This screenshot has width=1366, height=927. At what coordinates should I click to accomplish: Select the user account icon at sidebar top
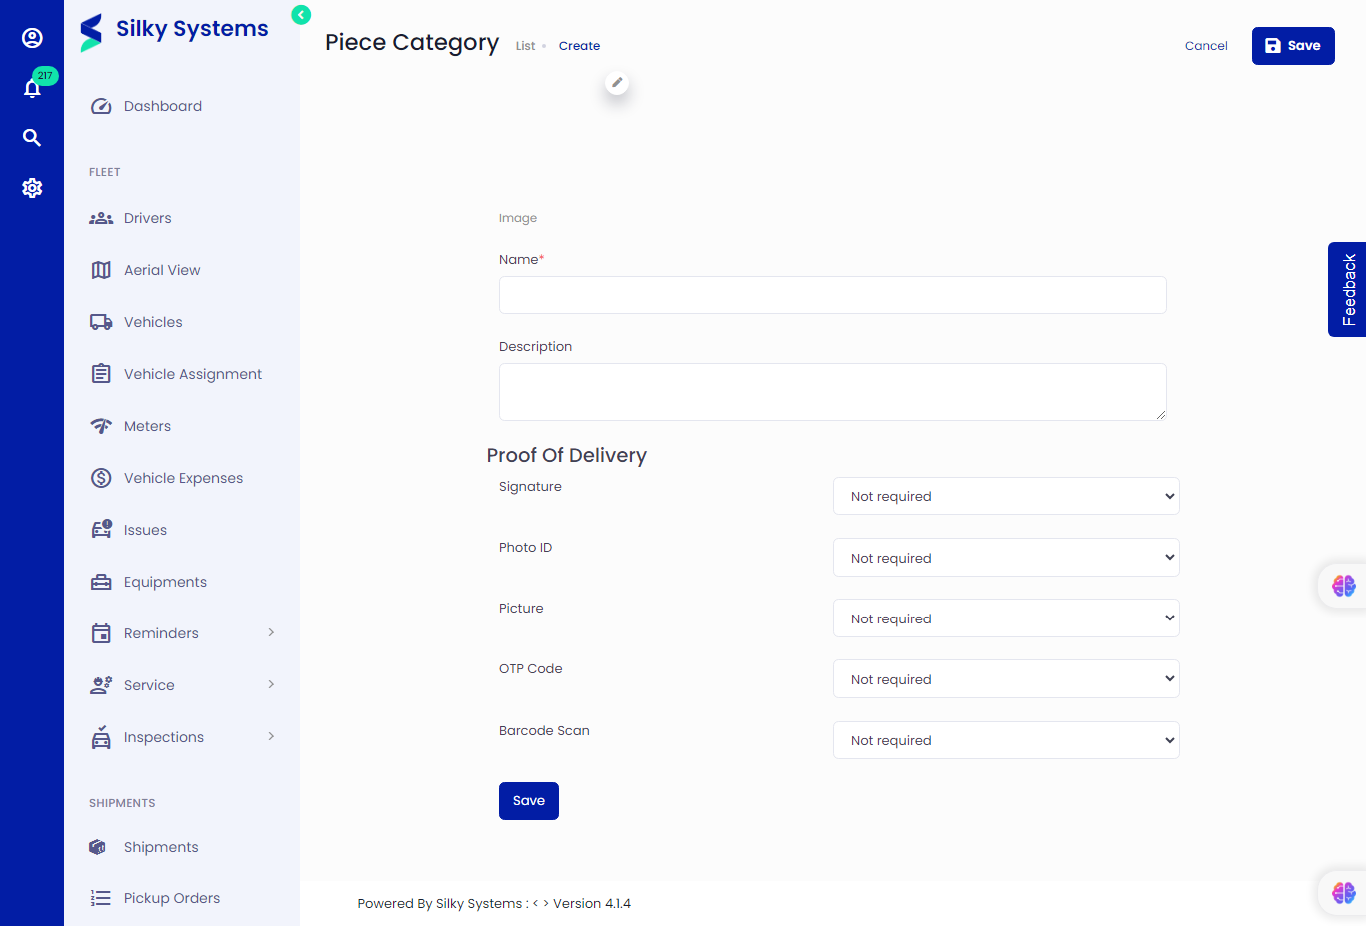[x=32, y=37]
